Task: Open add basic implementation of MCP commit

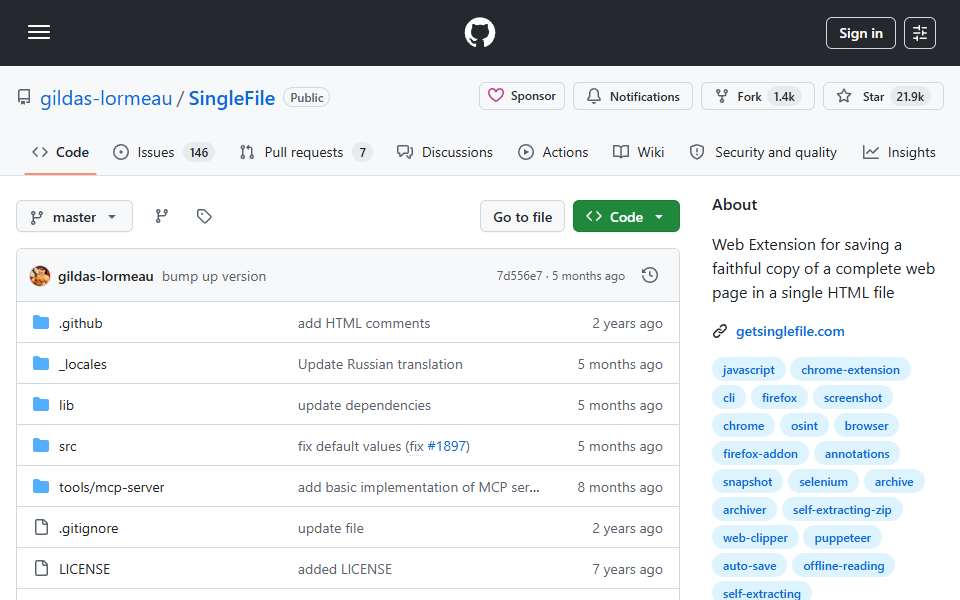Action: (x=419, y=487)
